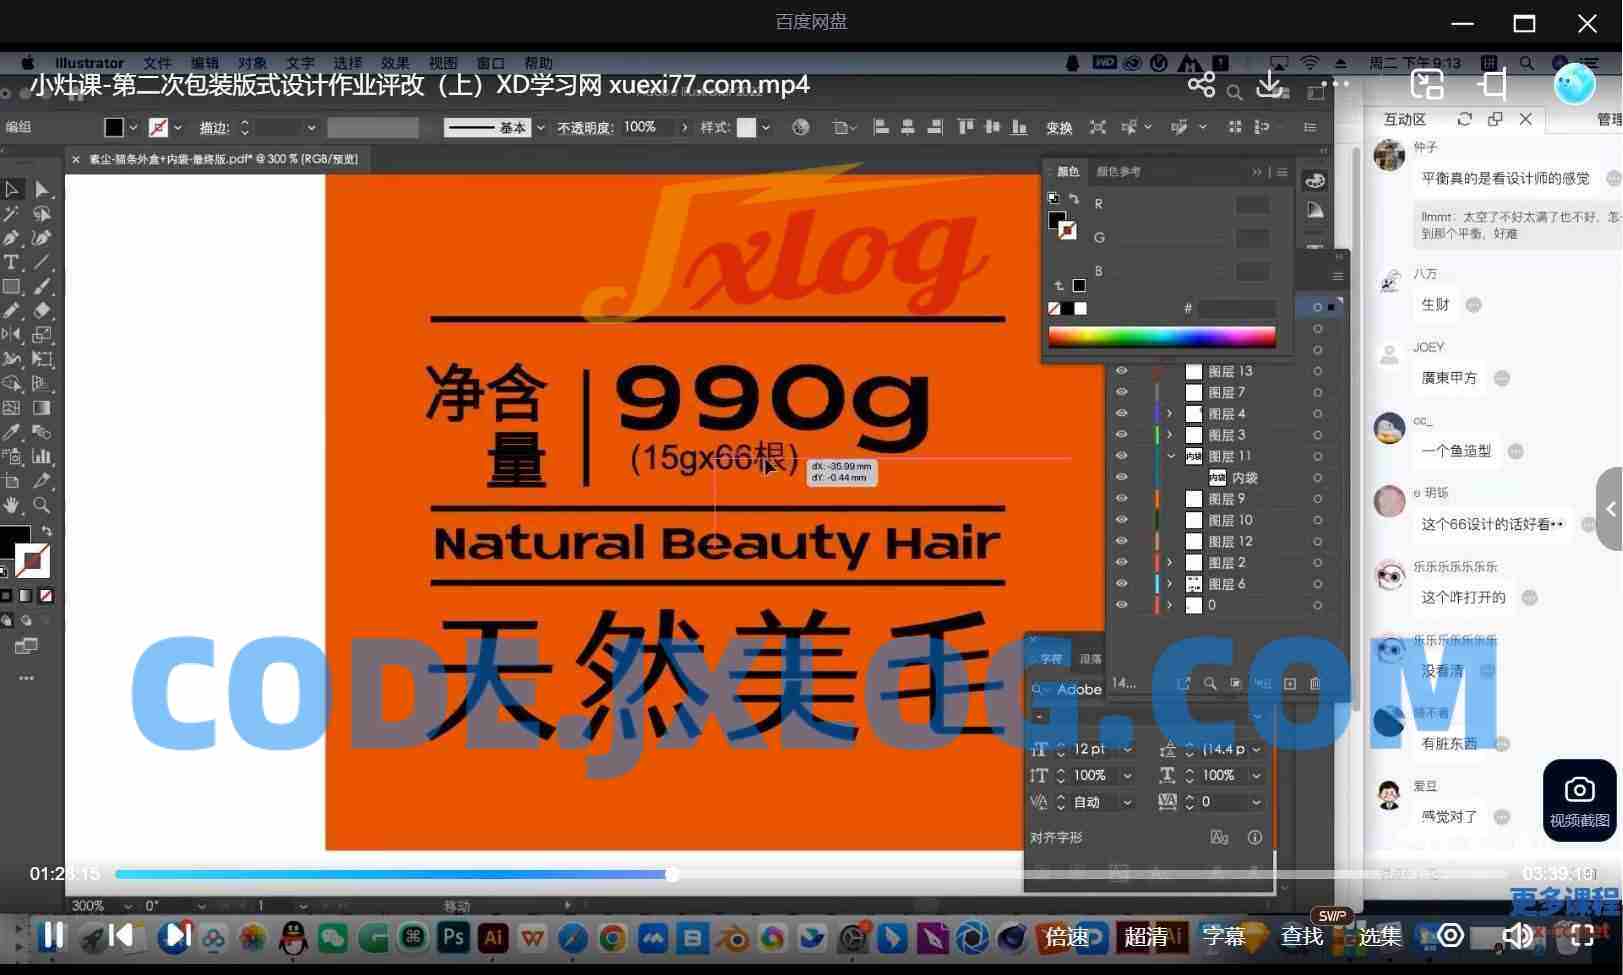Screen dimensions: 1623x975
Task: Hide layer 图层 9
Action: pyautogui.click(x=1121, y=498)
